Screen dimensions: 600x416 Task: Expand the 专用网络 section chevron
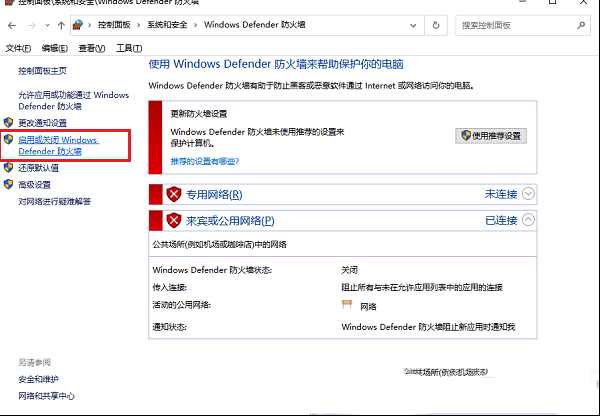[x=528, y=194]
